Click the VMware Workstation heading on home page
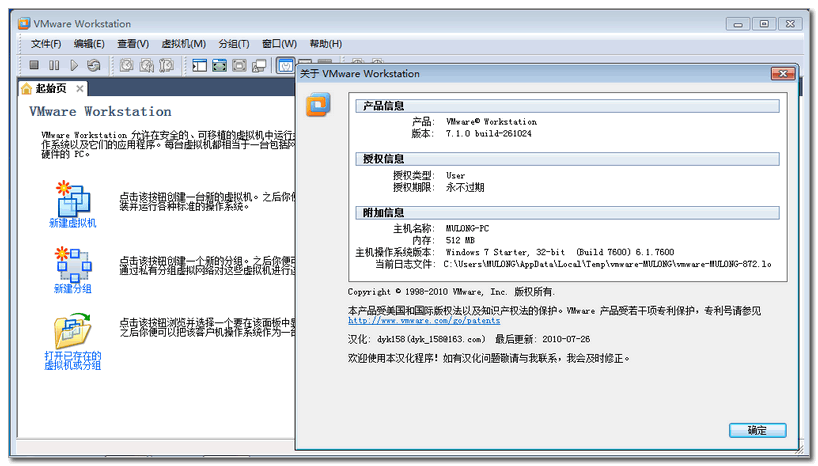The height and width of the screenshot is (466, 818). (100, 112)
